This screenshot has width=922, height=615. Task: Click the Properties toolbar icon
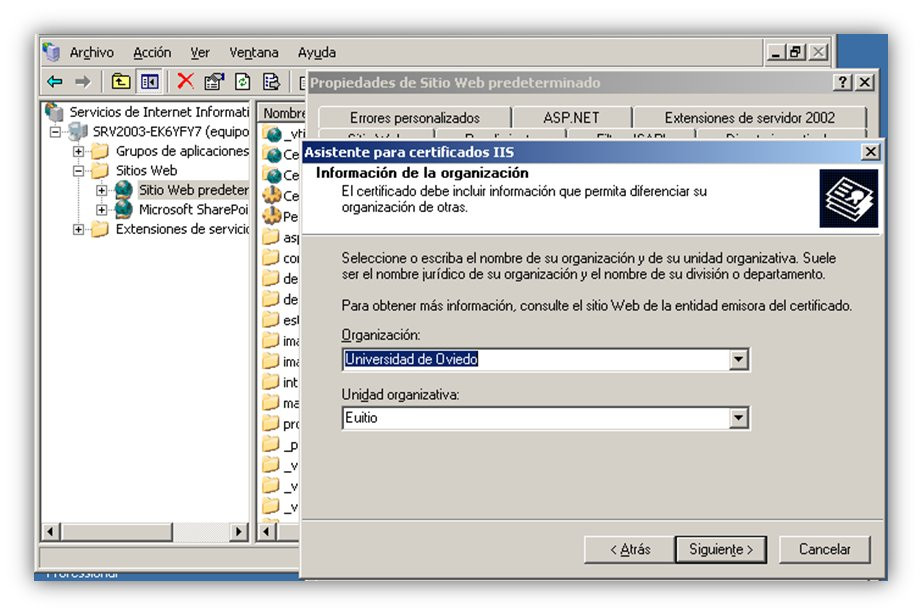pyautogui.click(x=214, y=81)
